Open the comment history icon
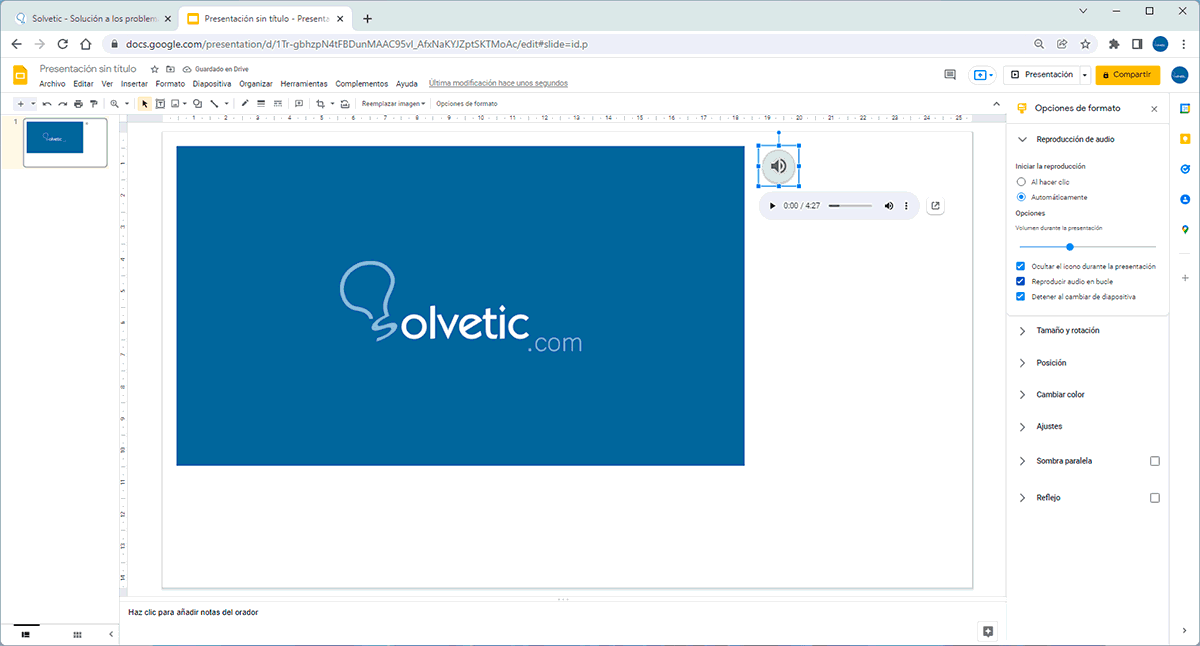This screenshot has width=1200, height=646. pyautogui.click(x=950, y=75)
